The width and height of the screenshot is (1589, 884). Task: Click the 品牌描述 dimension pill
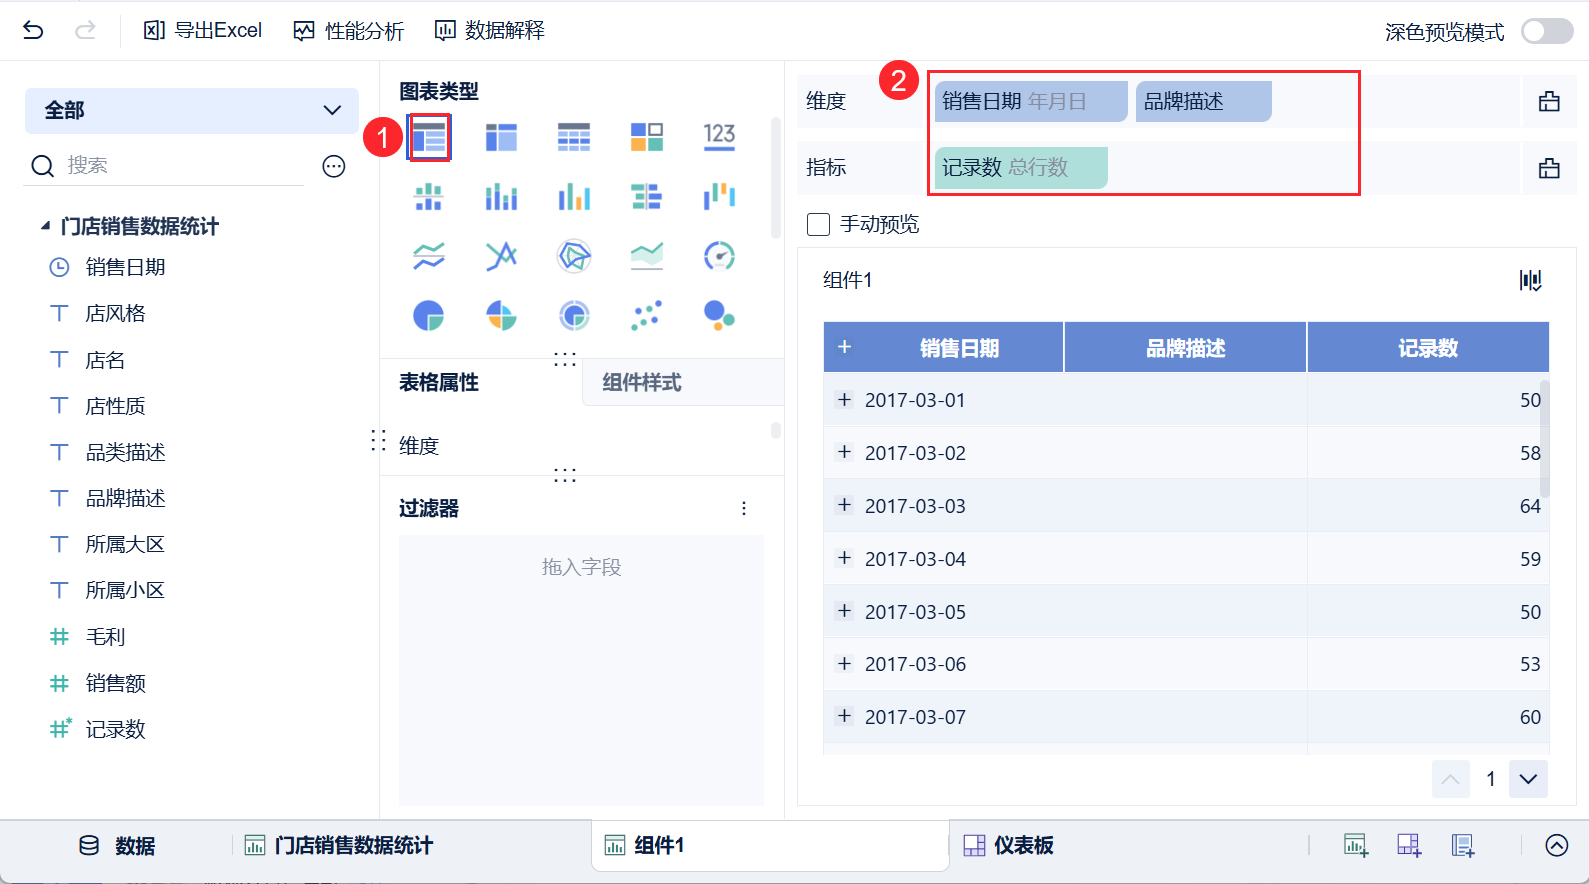[x=1204, y=101]
